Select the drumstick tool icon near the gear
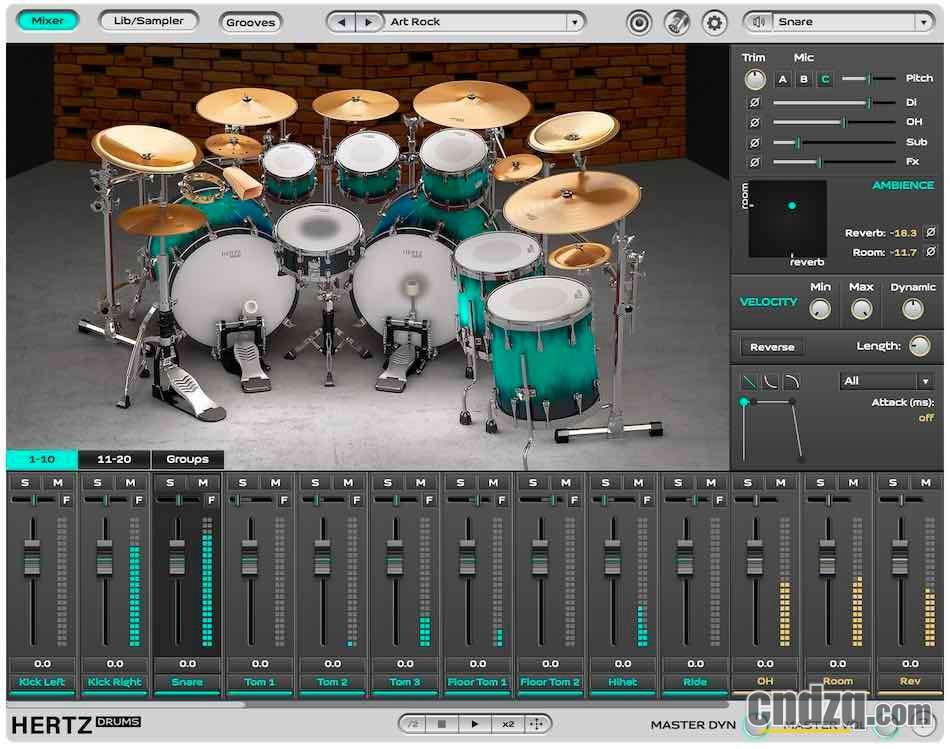950x749 pixels. pyautogui.click(x=677, y=21)
